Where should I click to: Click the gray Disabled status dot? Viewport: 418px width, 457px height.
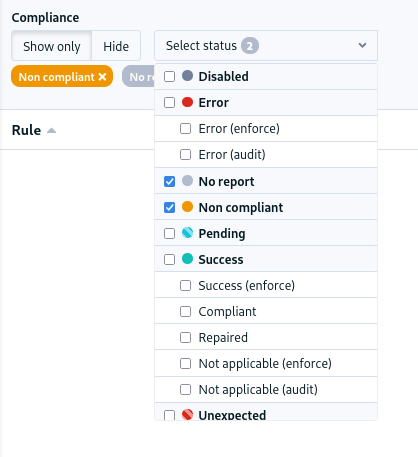(x=187, y=76)
